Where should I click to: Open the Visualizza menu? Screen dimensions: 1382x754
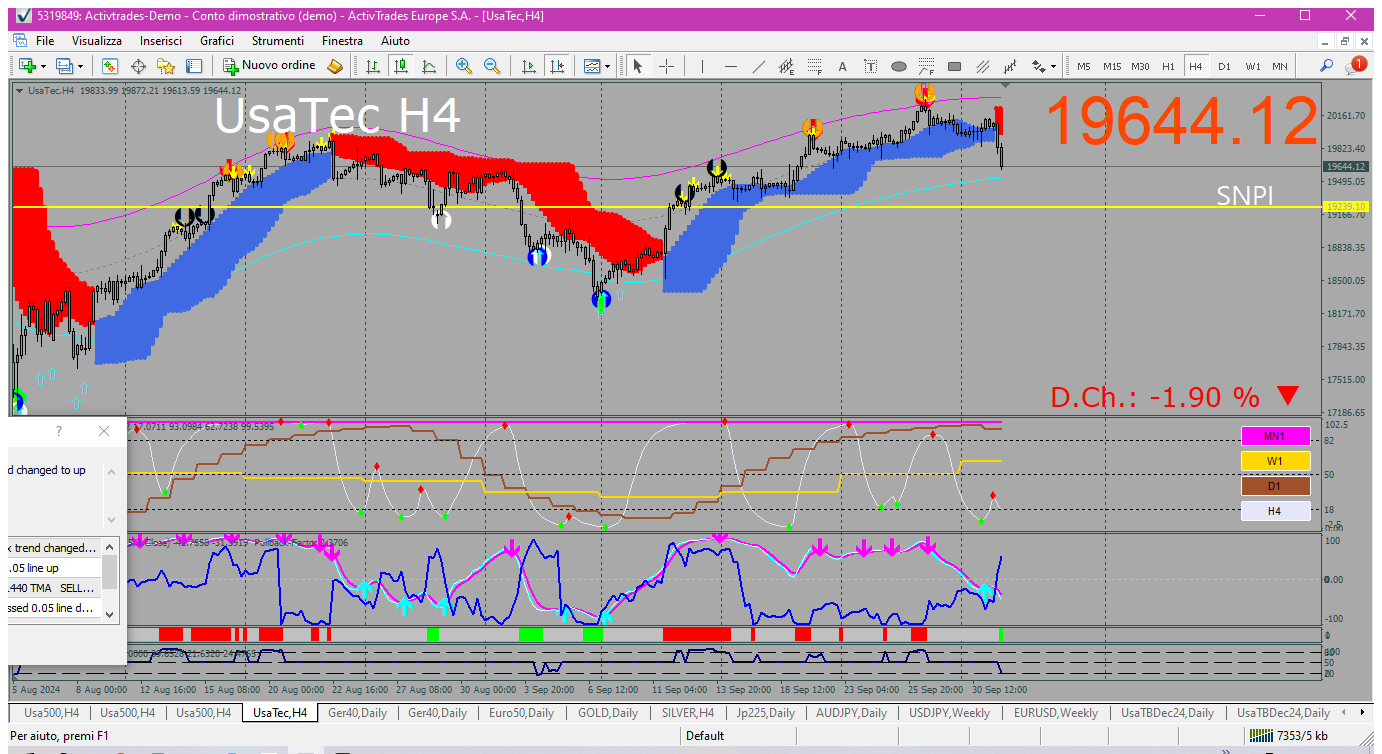click(x=97, y=41)
